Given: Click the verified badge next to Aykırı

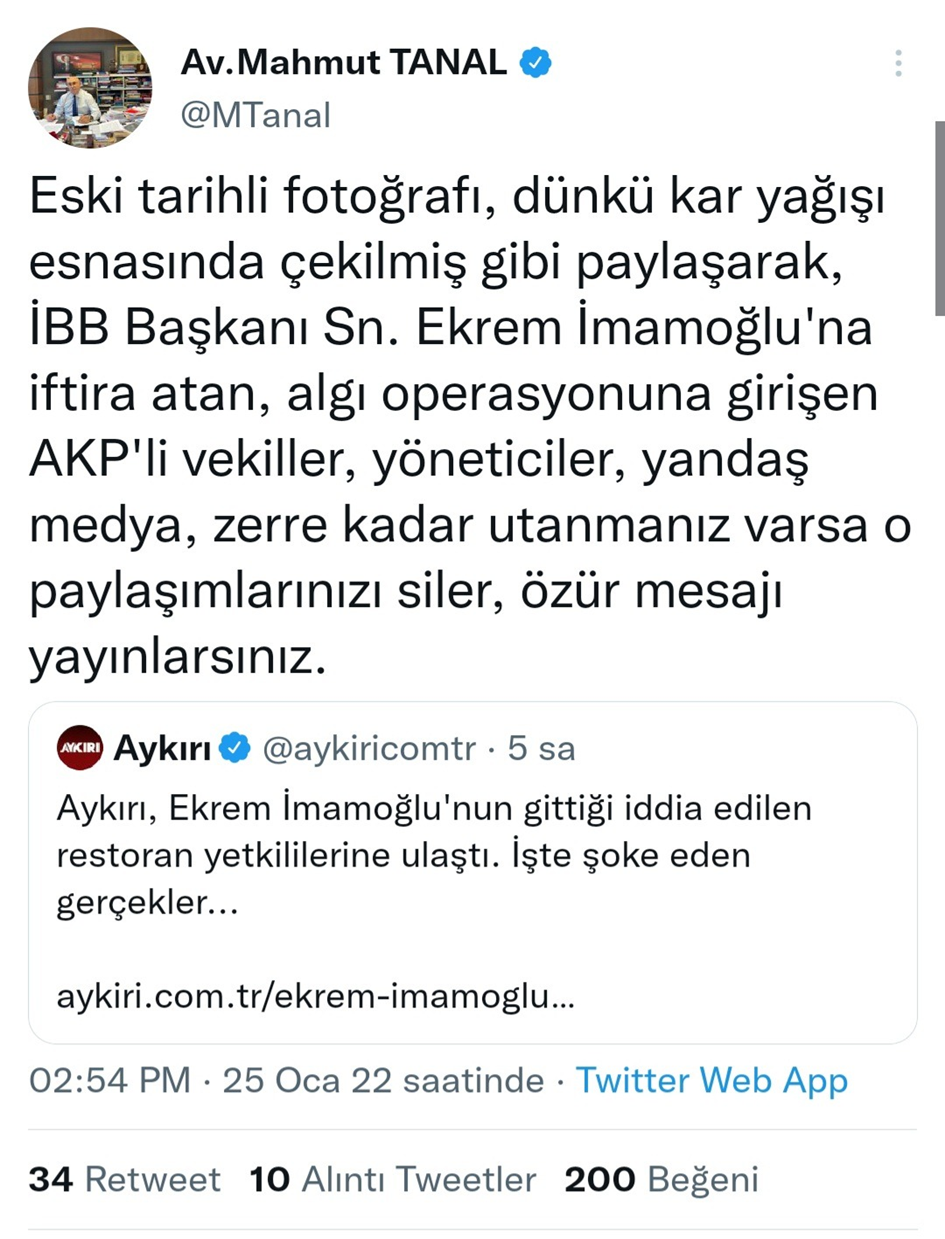Looking at the screenshot, I should (x=234, y=748).
